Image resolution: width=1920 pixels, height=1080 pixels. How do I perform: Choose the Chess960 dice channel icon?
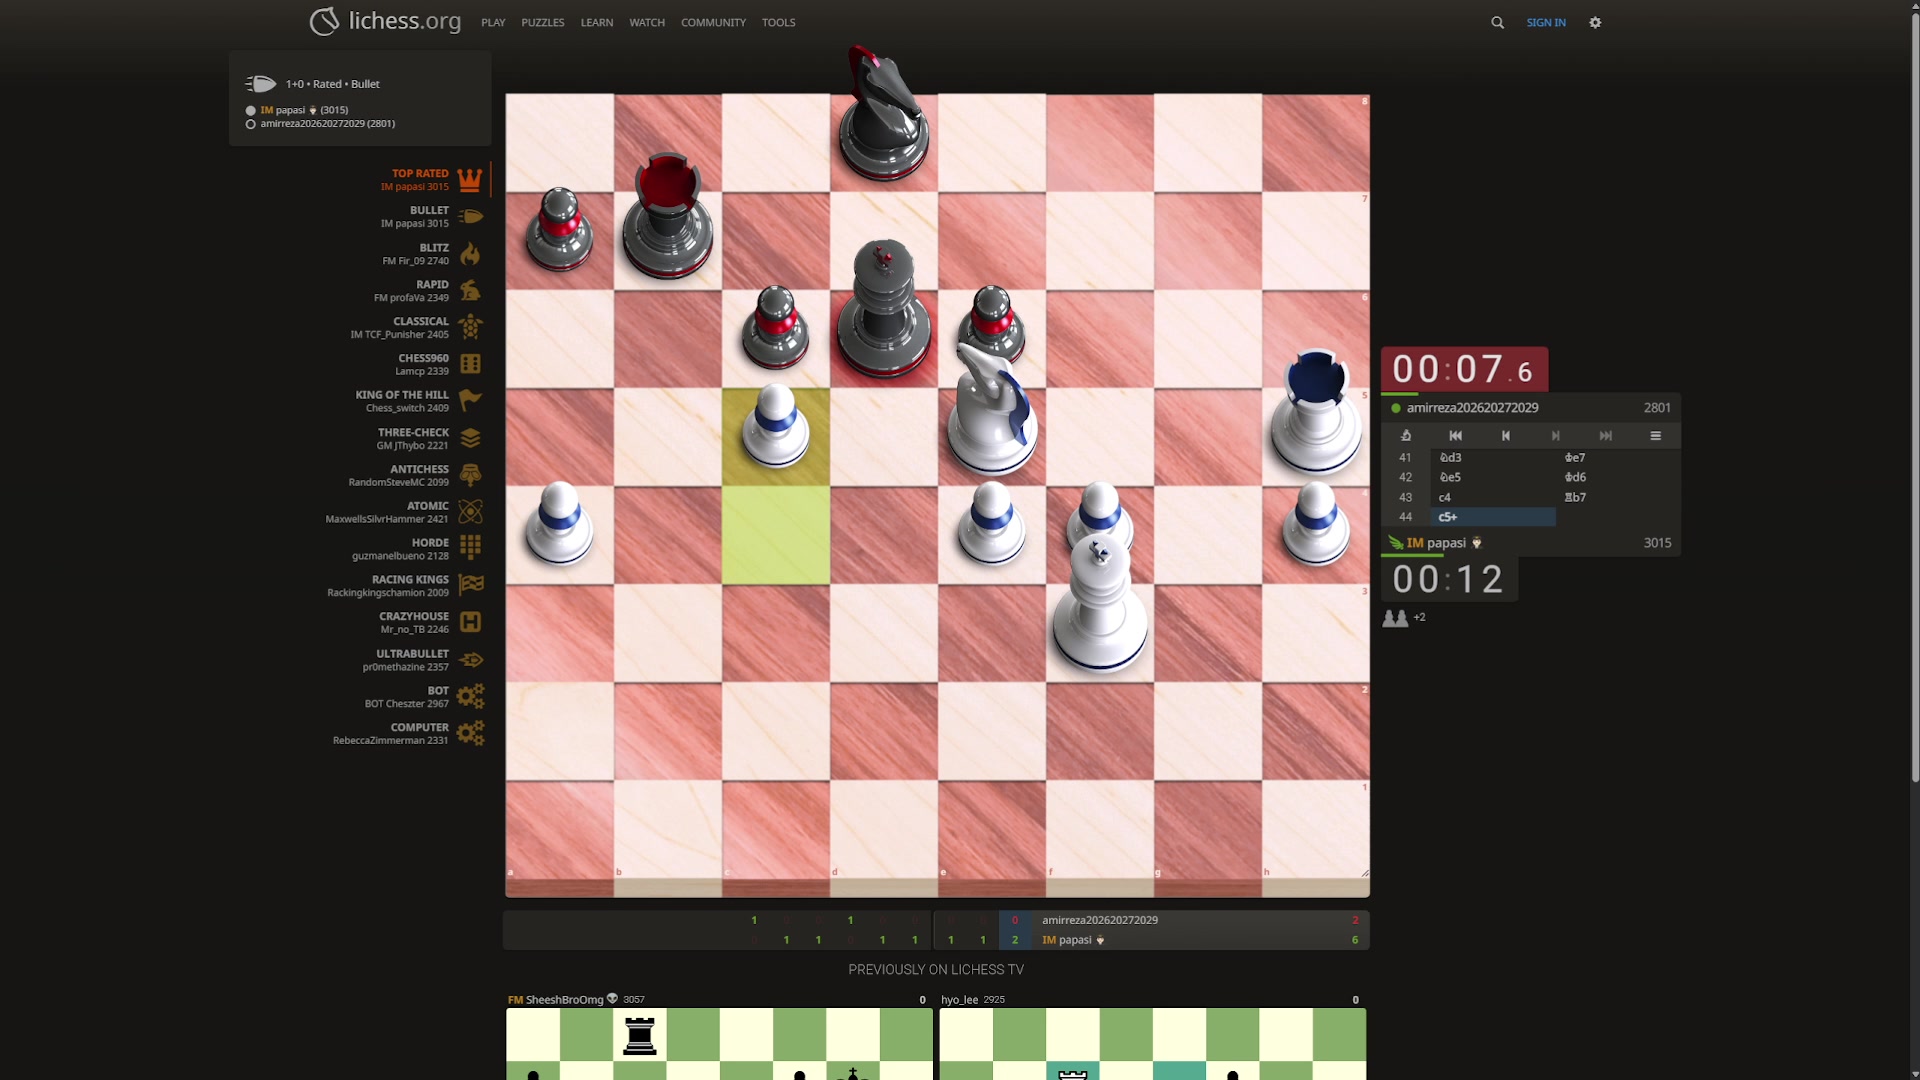click(x=470, y=364)
